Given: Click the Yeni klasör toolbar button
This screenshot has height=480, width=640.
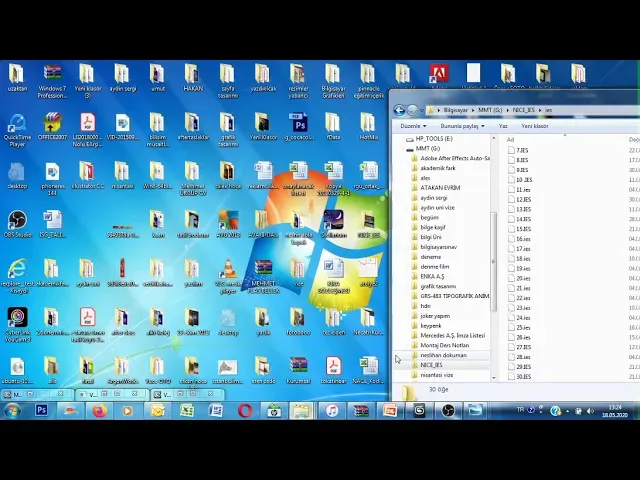Looking at the screenshot, I should pyautogui.click(x=535, y=126).
